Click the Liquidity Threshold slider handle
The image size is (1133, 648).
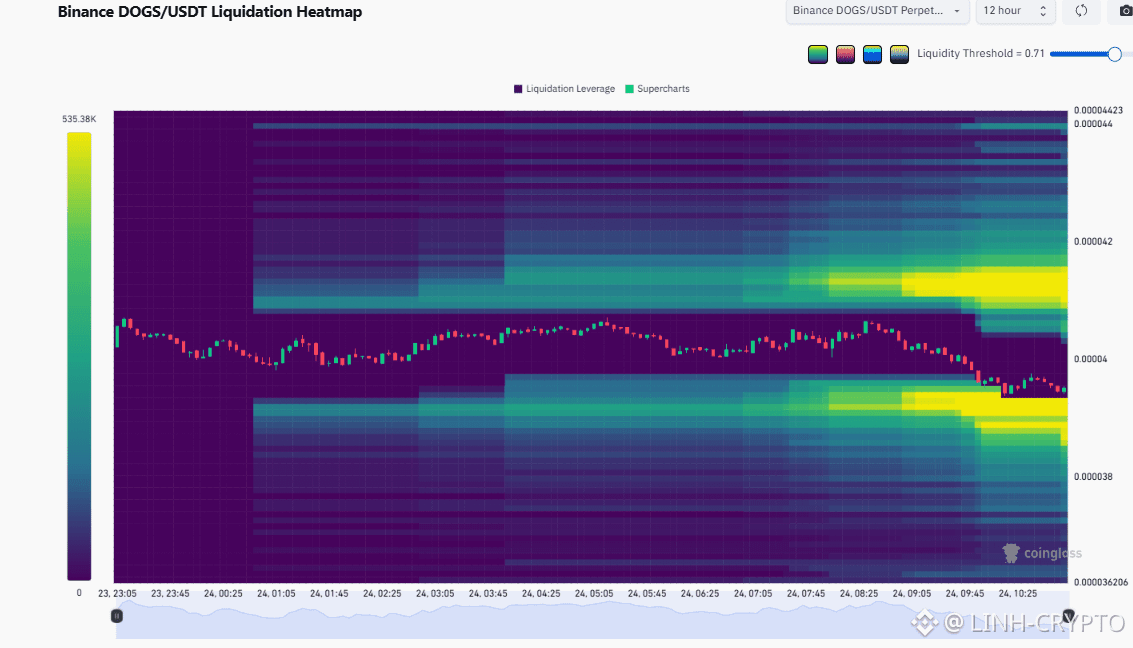tap(1114, 54)
